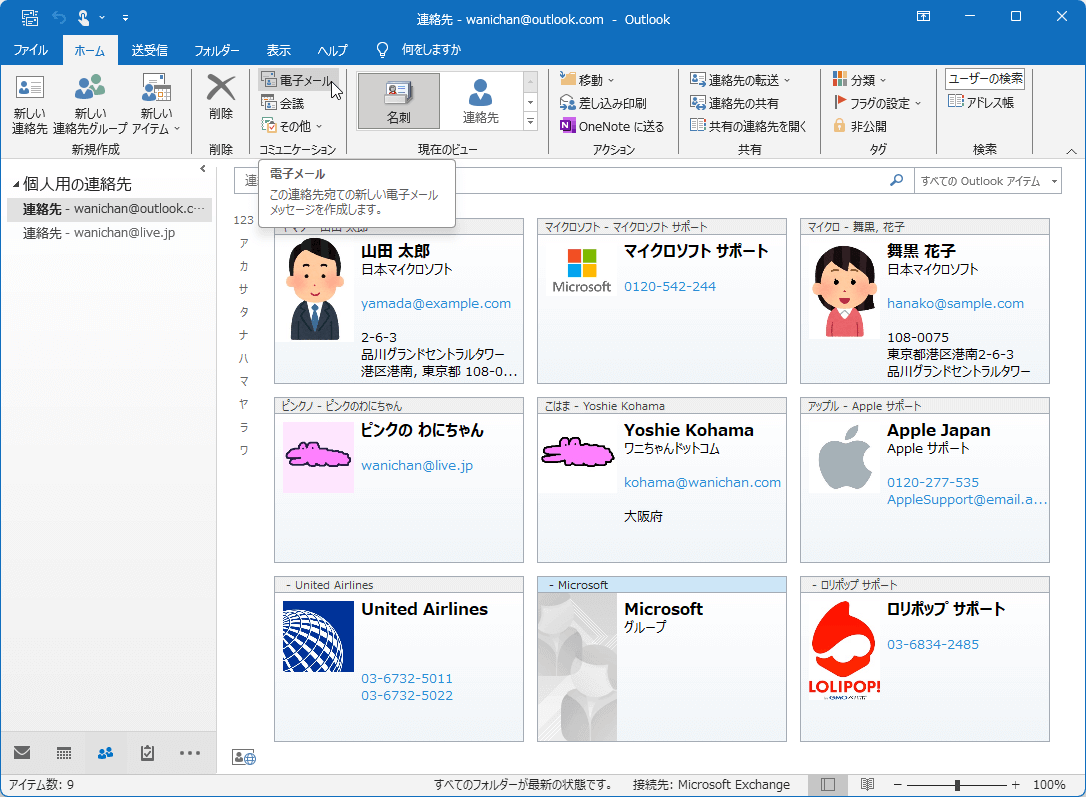Collapse the ribbon with the chevron
This screenshot has height=797, width=1086.
tap(1071, 151)
